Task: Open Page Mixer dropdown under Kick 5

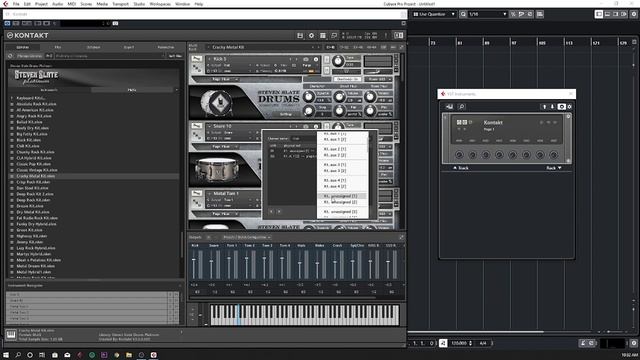Action: point(225,79)
